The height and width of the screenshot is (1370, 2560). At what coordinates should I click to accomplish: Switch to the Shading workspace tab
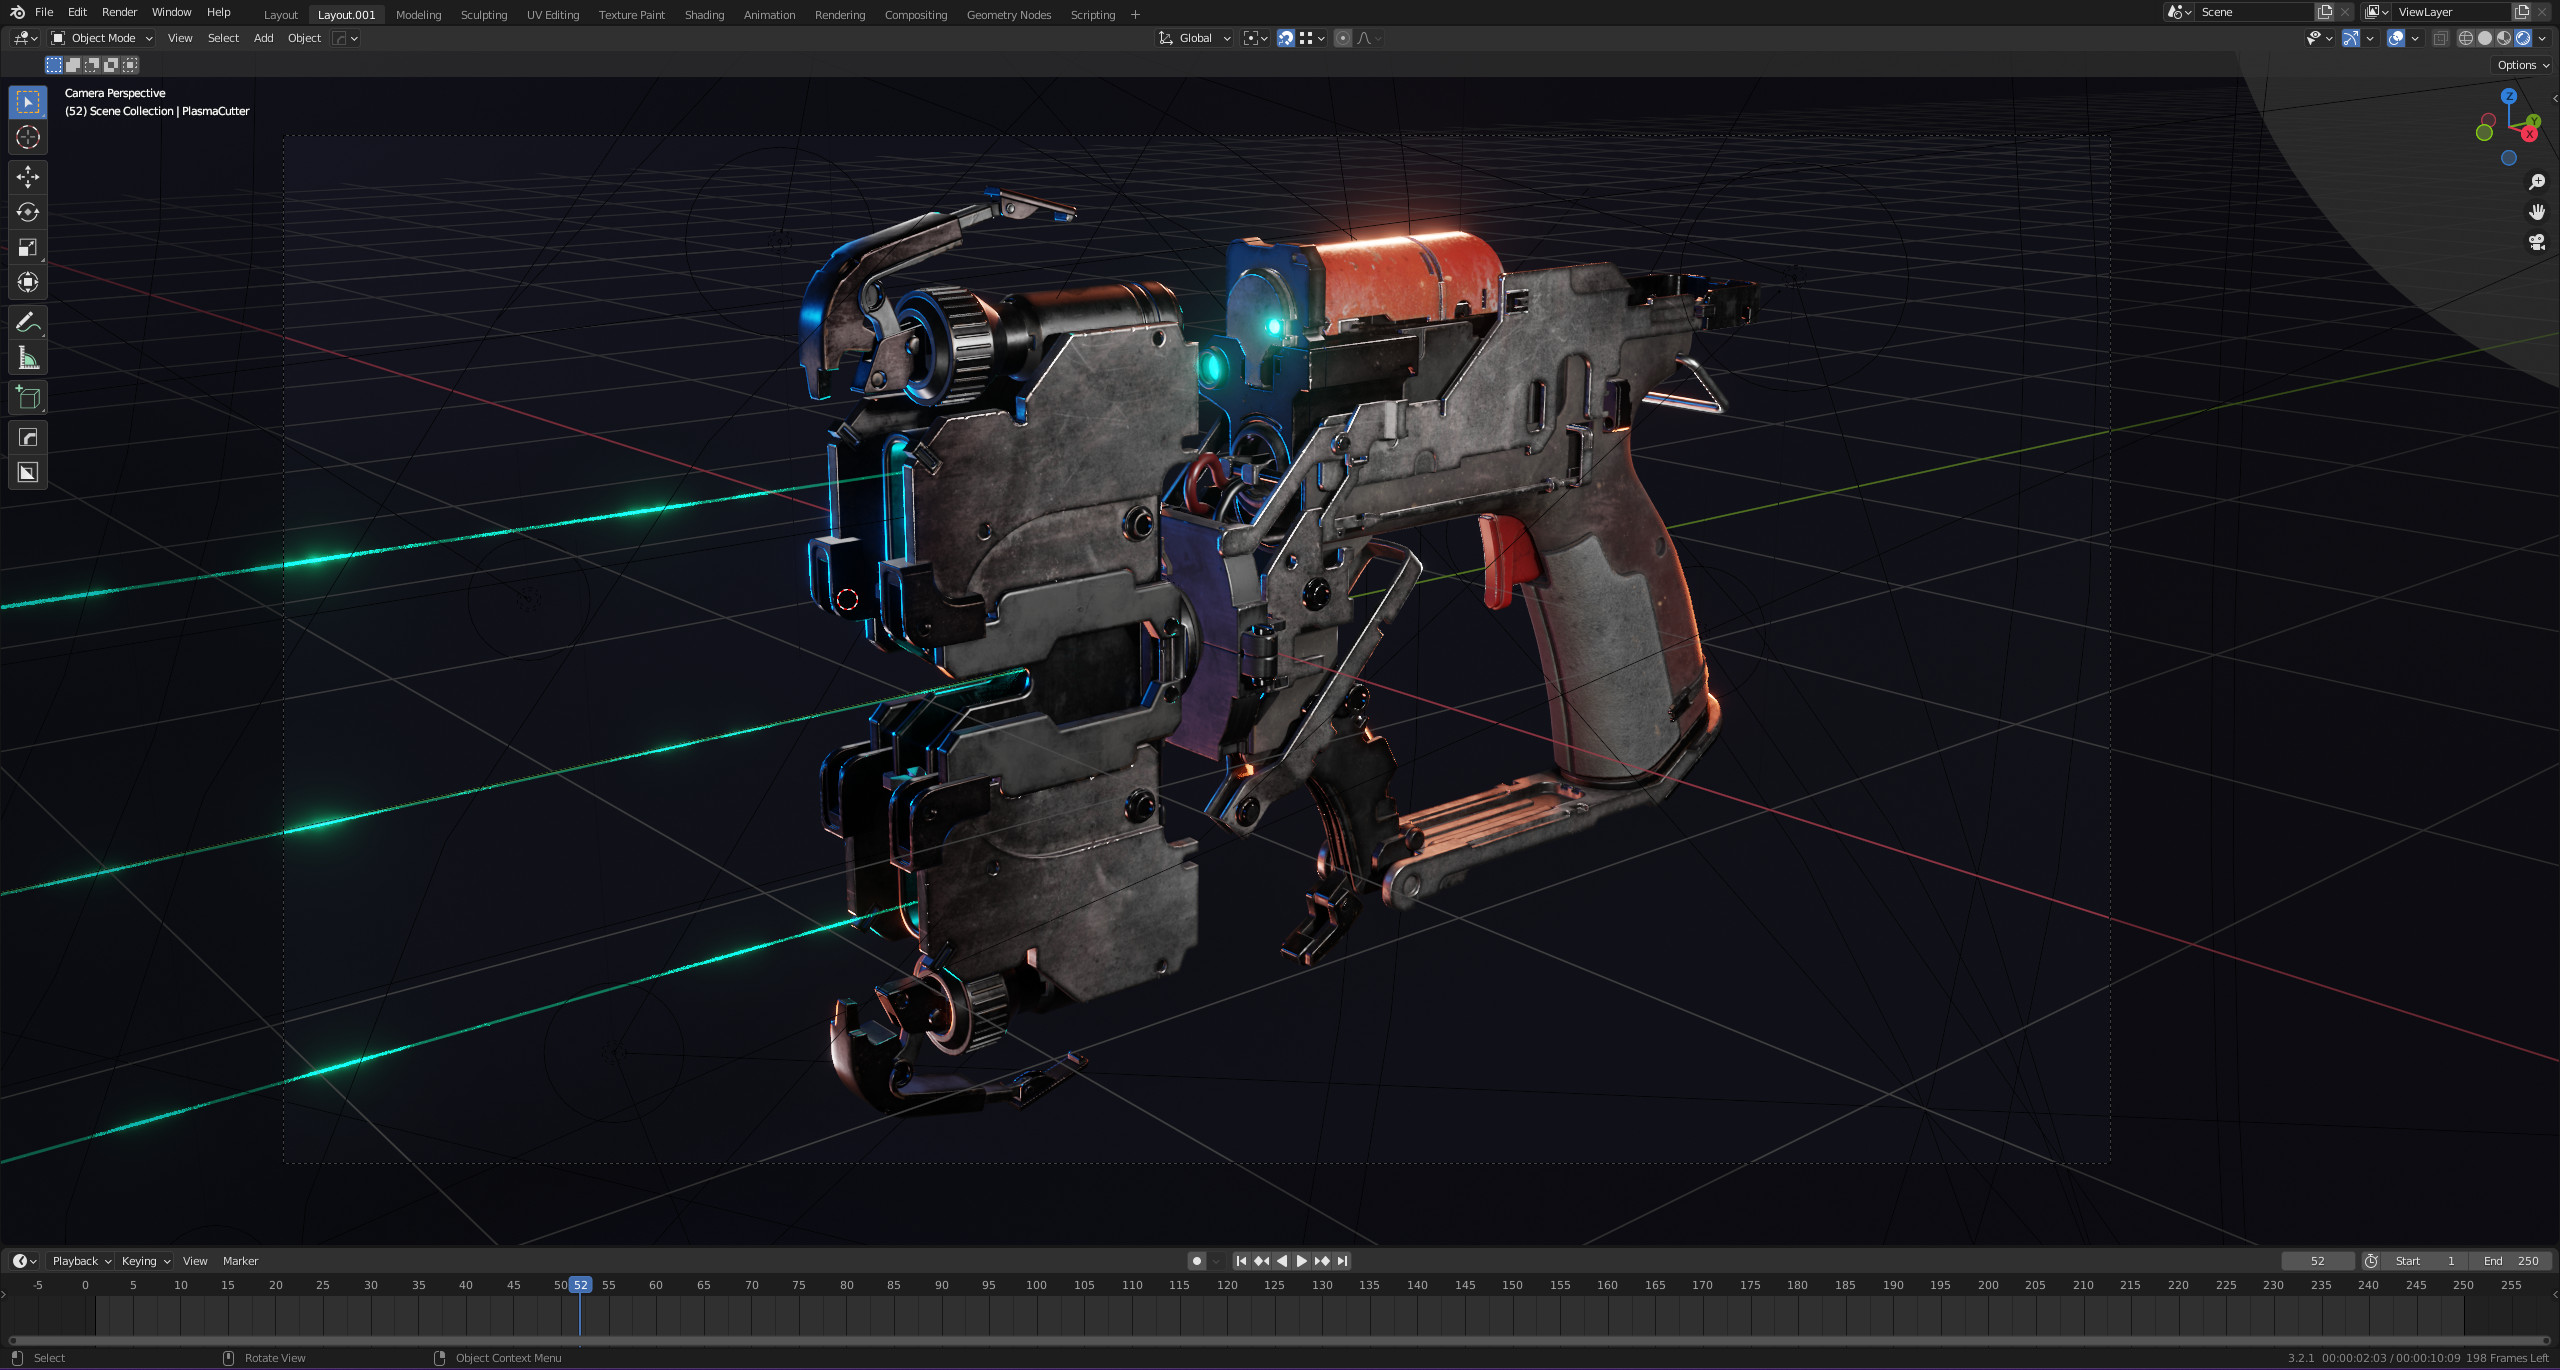tap(704, 15)
